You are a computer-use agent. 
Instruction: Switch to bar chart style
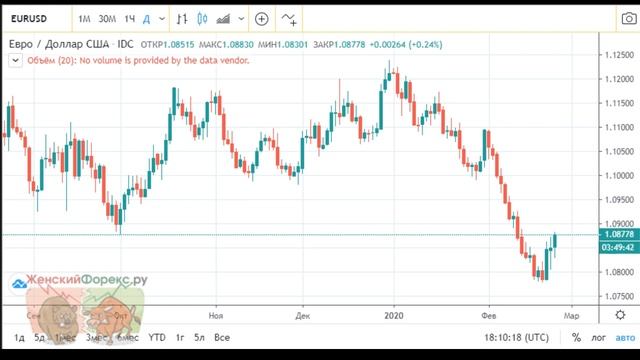point(182,19)
